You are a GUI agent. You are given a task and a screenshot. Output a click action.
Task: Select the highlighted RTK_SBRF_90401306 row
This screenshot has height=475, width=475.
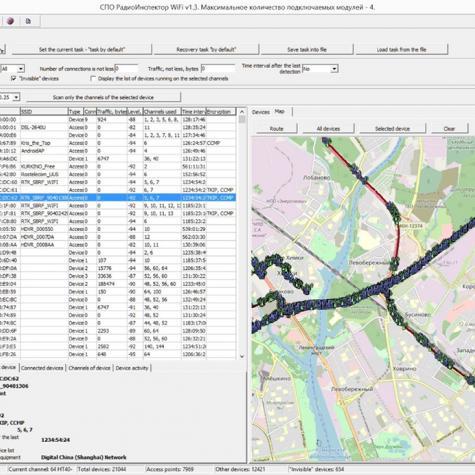coord(118,198)
